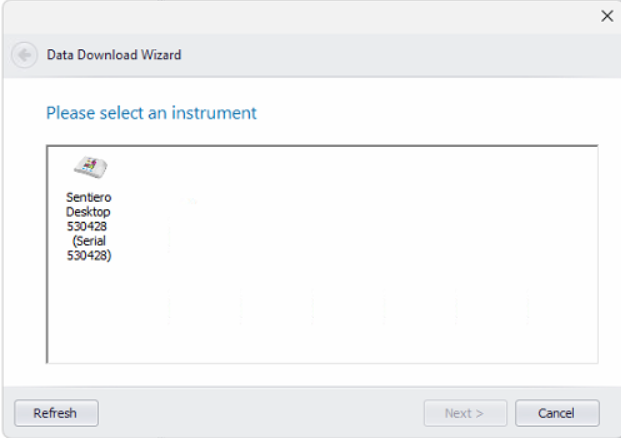Screen dimensions: 621x438
Task: Click empty space in the instrument list
Action: pyautogui.click(x=356, y=253)
